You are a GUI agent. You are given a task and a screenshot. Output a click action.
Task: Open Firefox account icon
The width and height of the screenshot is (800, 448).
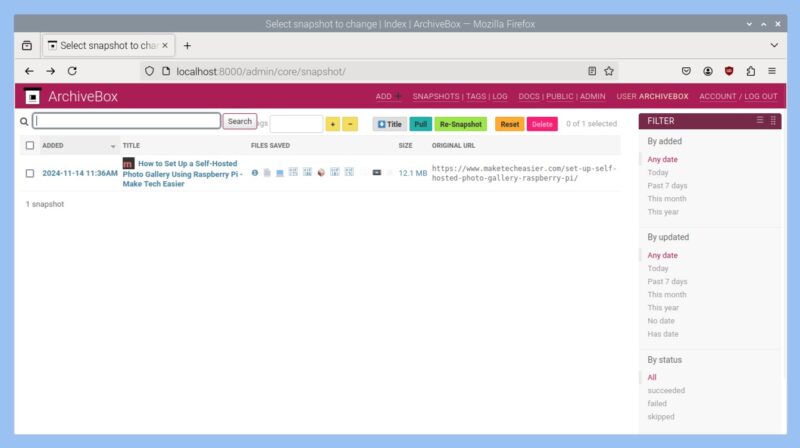tap(708, 71)
